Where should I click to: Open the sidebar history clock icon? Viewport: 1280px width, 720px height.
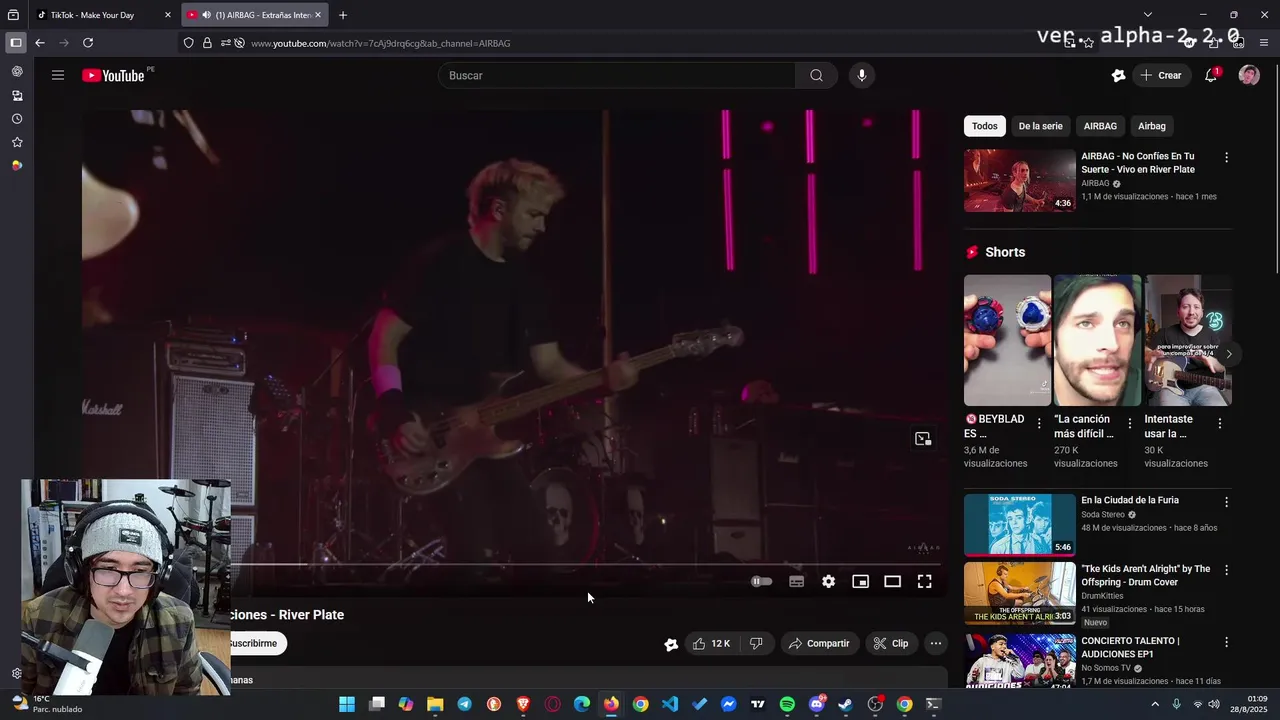[x=17, y=119]
